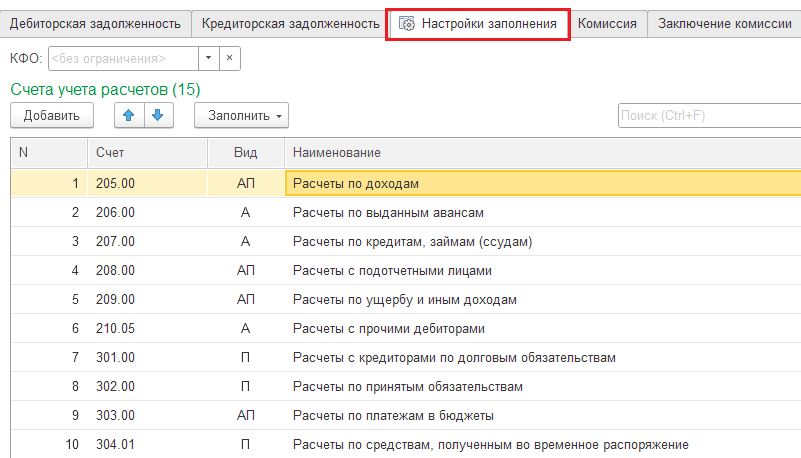Click Вид cell 'А' in row 210.05
801x458 pixels.
(246, 329)
